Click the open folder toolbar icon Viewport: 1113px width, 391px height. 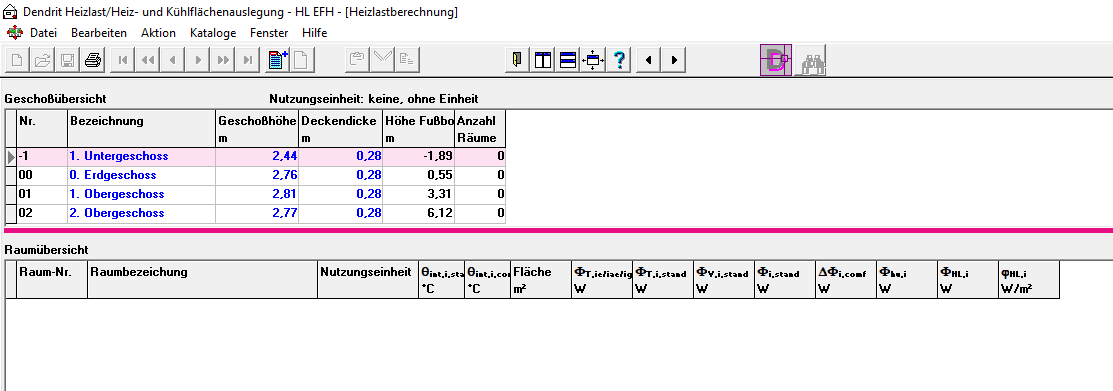pos(43,60)
